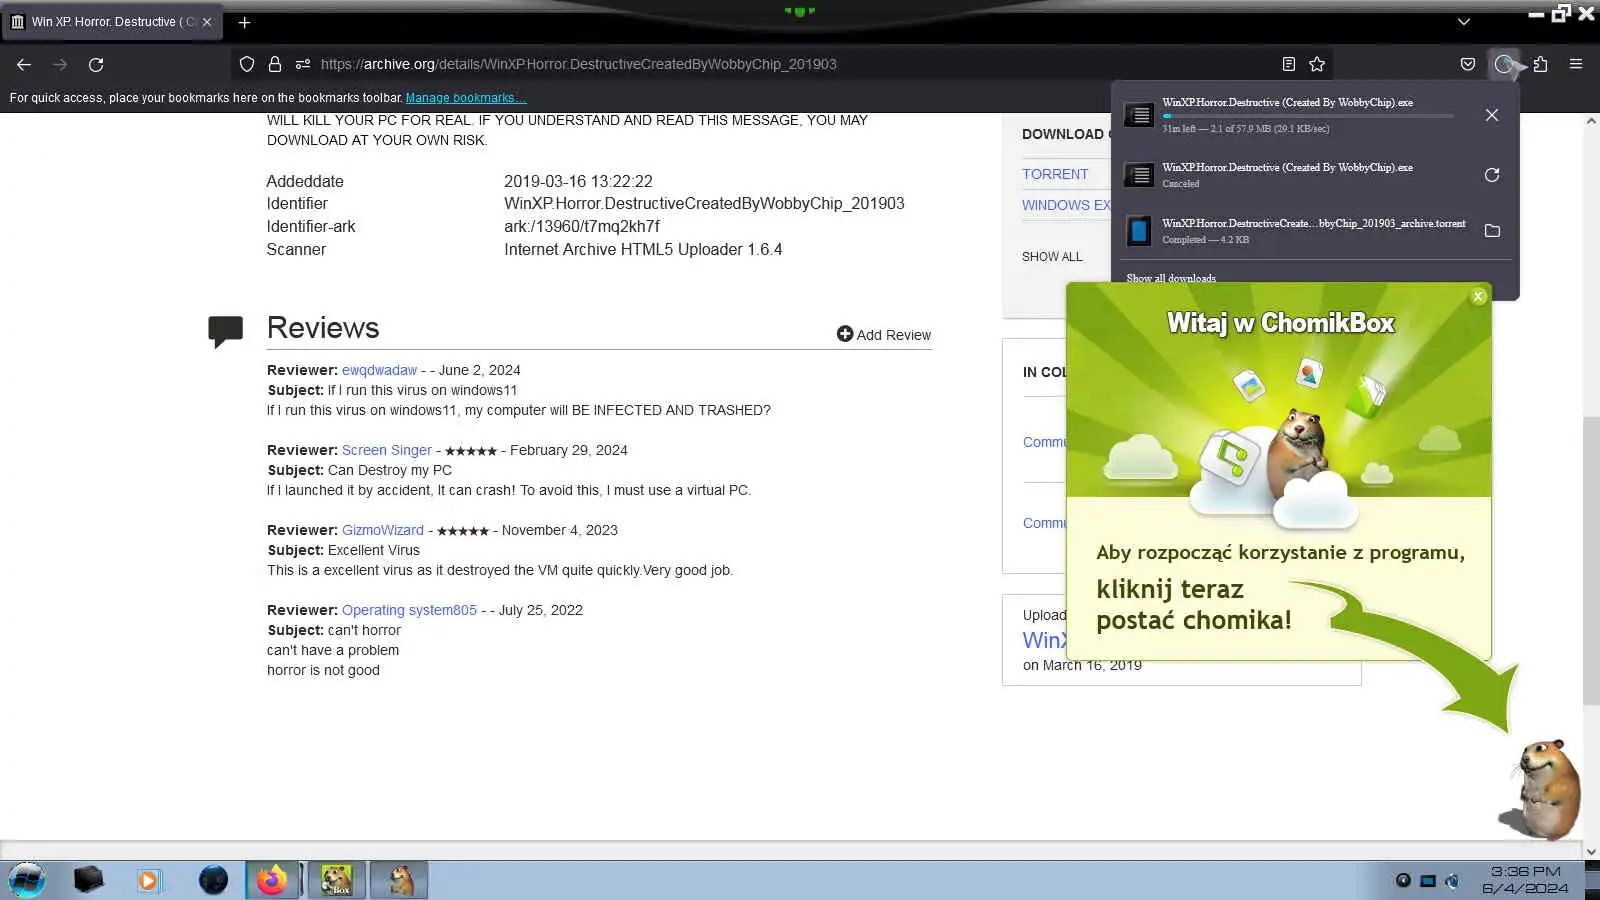Click the Manage bookmarks link

coord(466,98)
